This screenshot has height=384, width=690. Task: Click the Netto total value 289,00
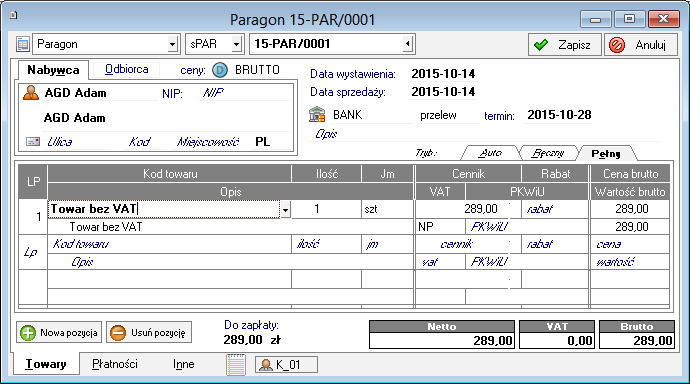[x=442, y=340]
